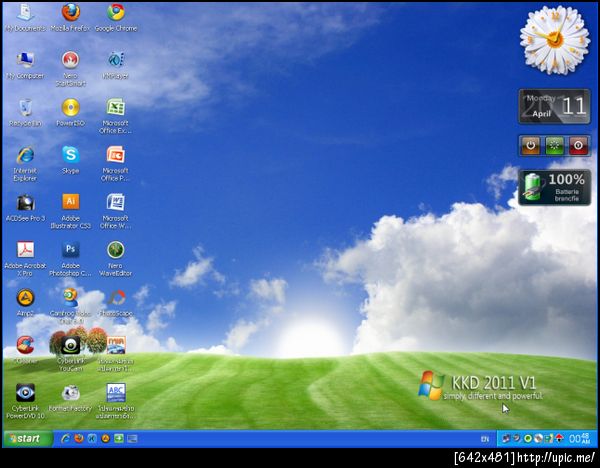
Task: Click the daisy flower clock gadget
Action: click(555, 40)
